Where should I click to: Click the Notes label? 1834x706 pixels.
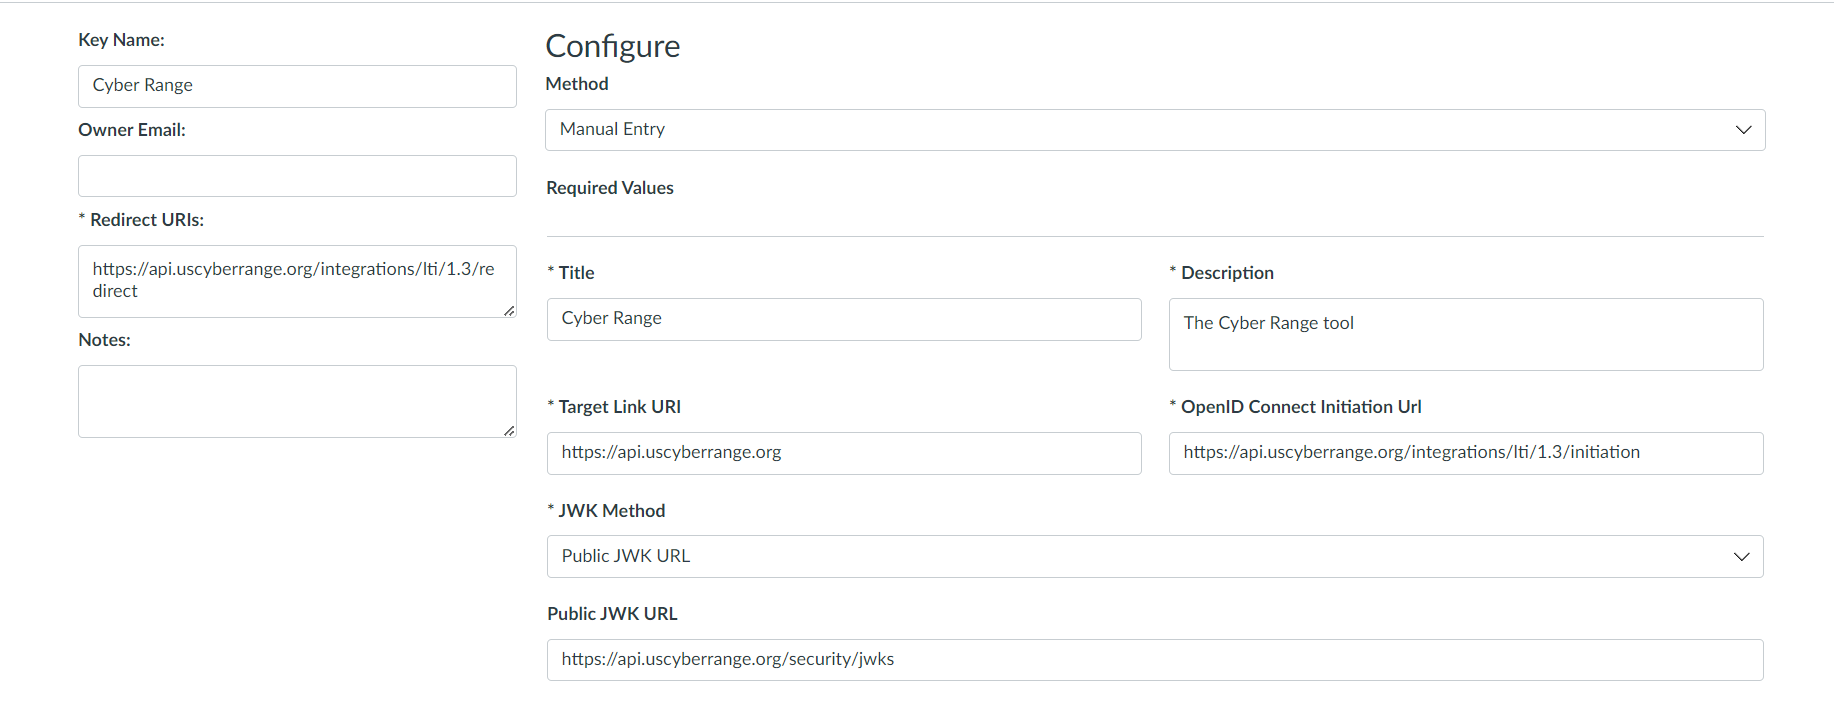pos(105,340)
